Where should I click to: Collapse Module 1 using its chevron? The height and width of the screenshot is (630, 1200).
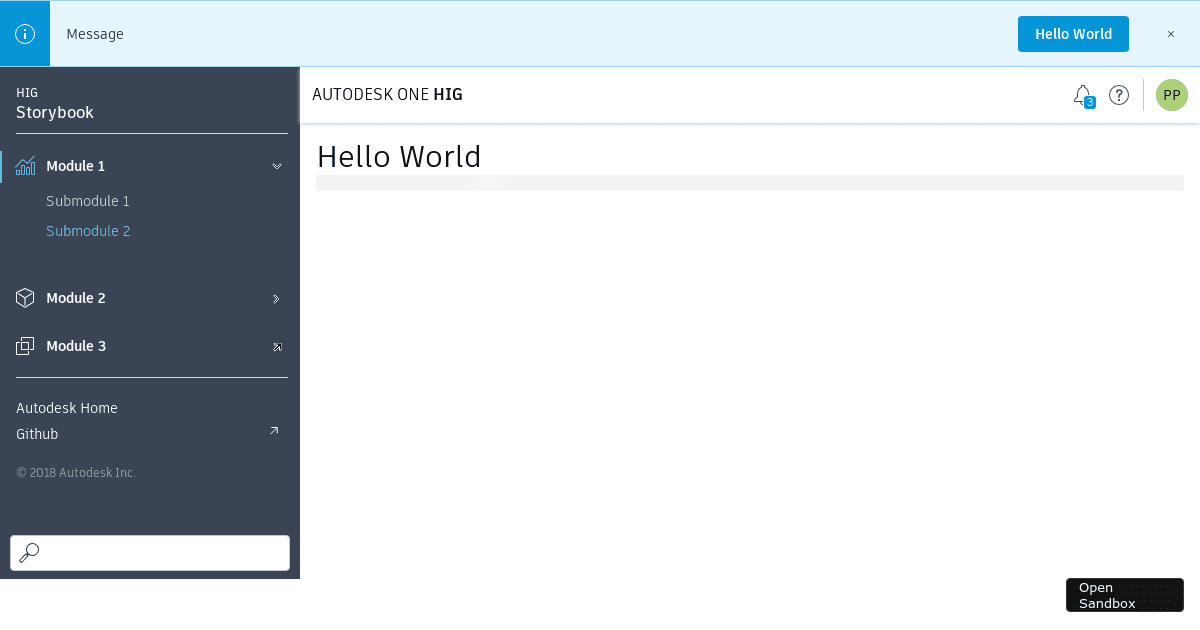[277, 166]
